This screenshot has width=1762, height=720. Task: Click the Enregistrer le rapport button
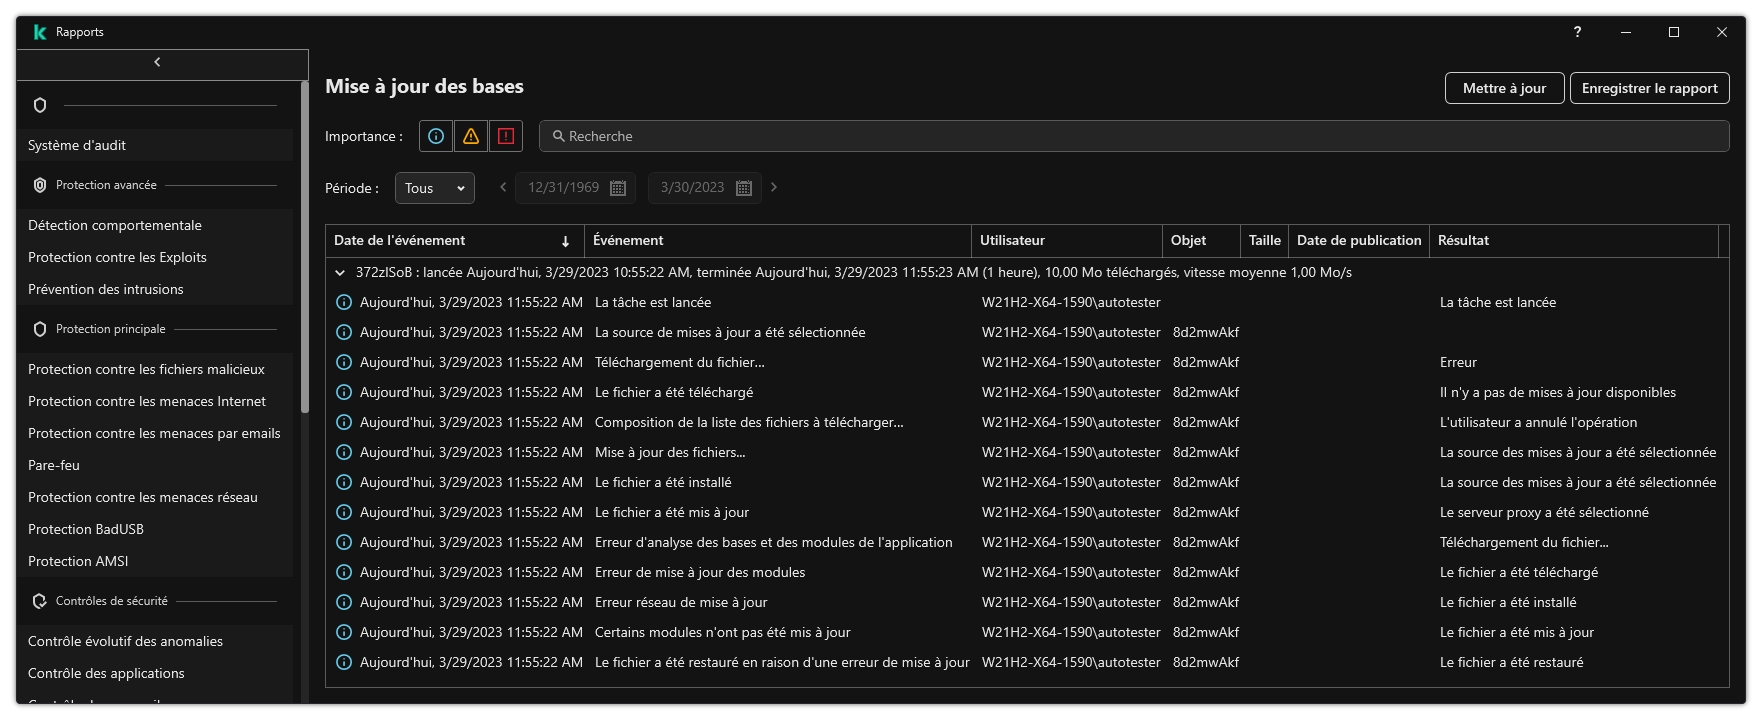[x=1649, y=88]
